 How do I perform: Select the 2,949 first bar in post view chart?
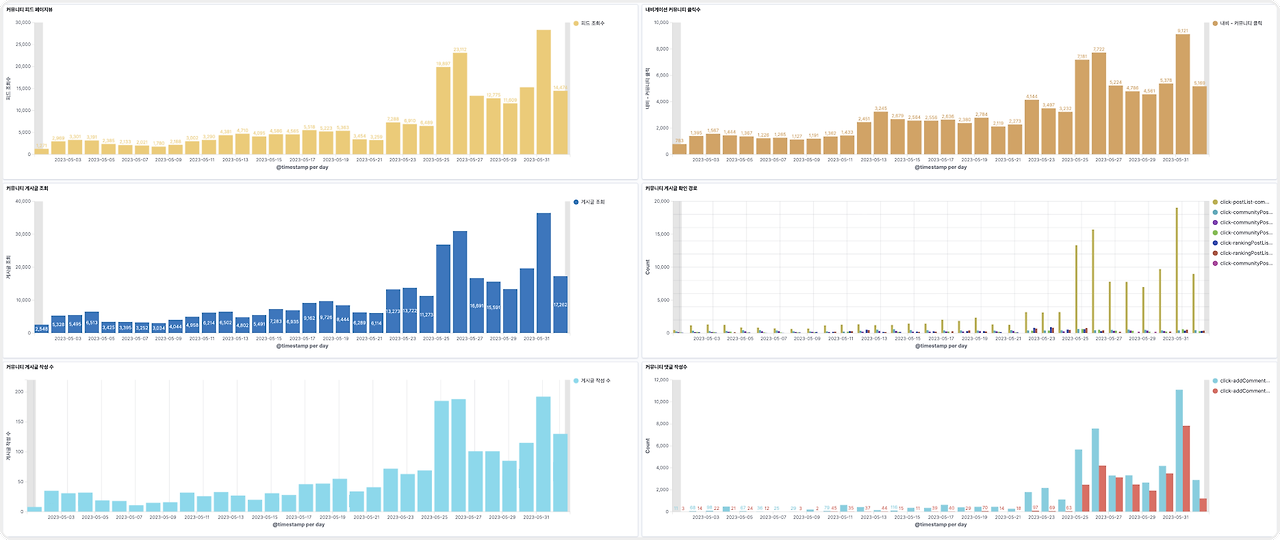click(x=41, y=329)
